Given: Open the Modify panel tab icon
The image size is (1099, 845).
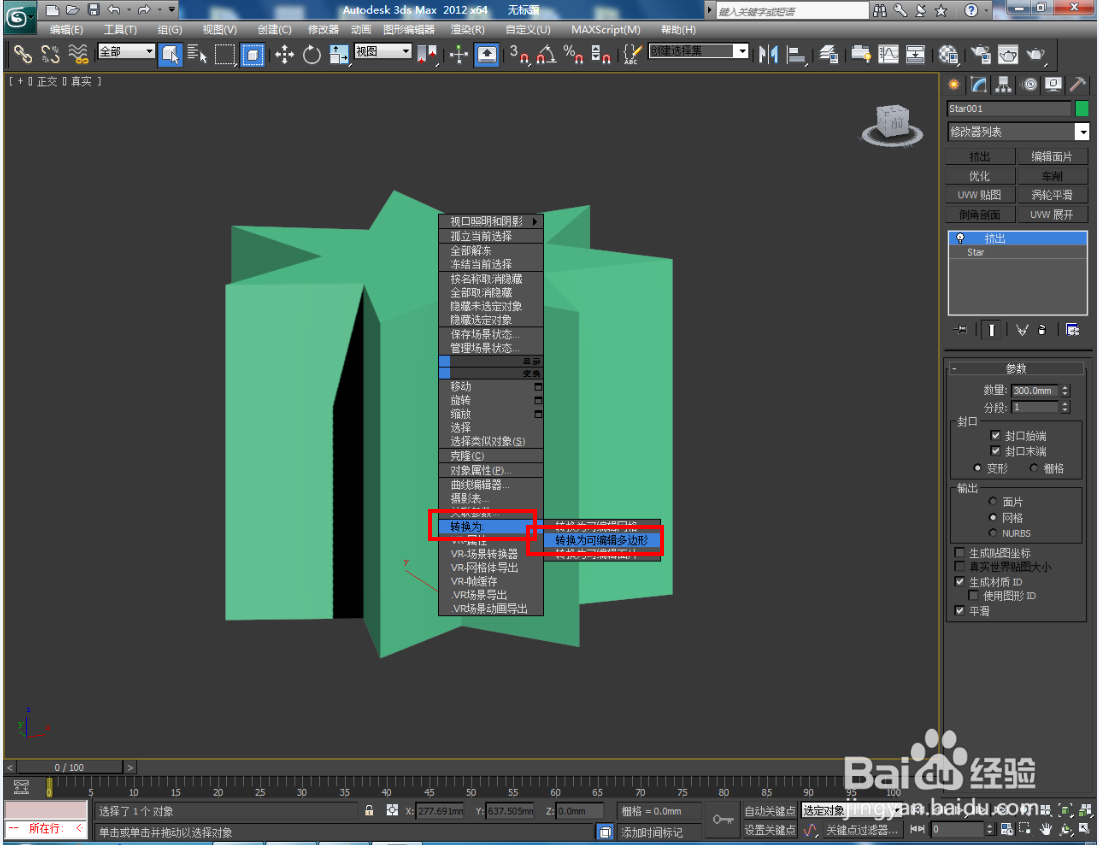Looking at the screenshot, I should pyautogui.click(x=979, y=85).
